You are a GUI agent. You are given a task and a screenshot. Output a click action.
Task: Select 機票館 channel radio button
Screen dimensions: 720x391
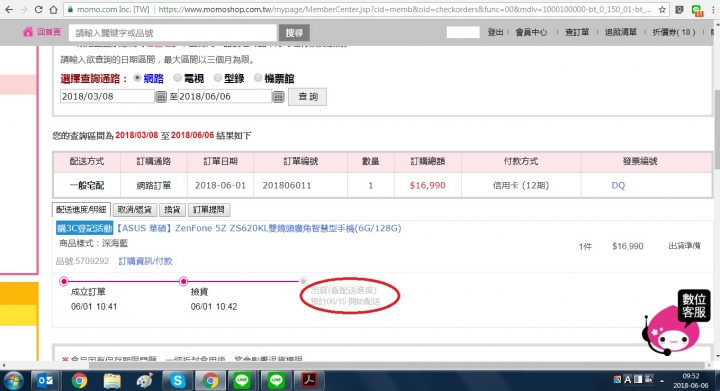[x=258, y=78]
